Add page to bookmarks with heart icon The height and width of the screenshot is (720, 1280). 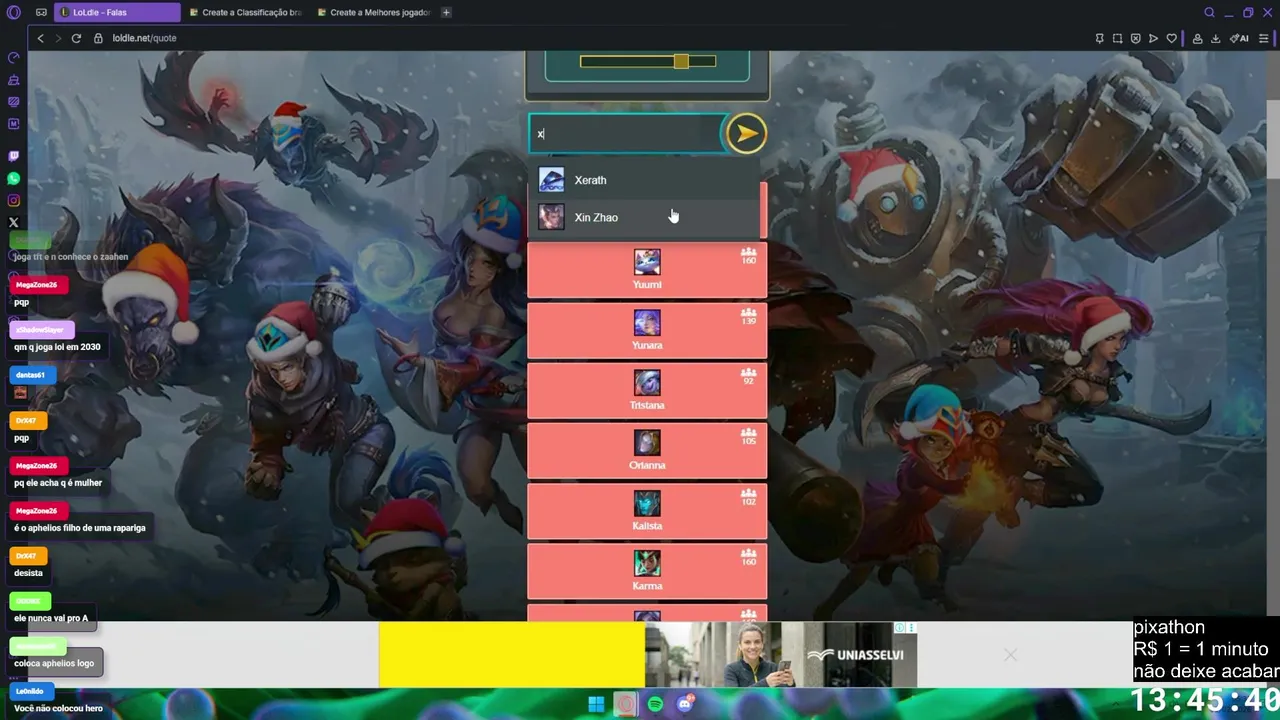click(x=1171, y=38)
